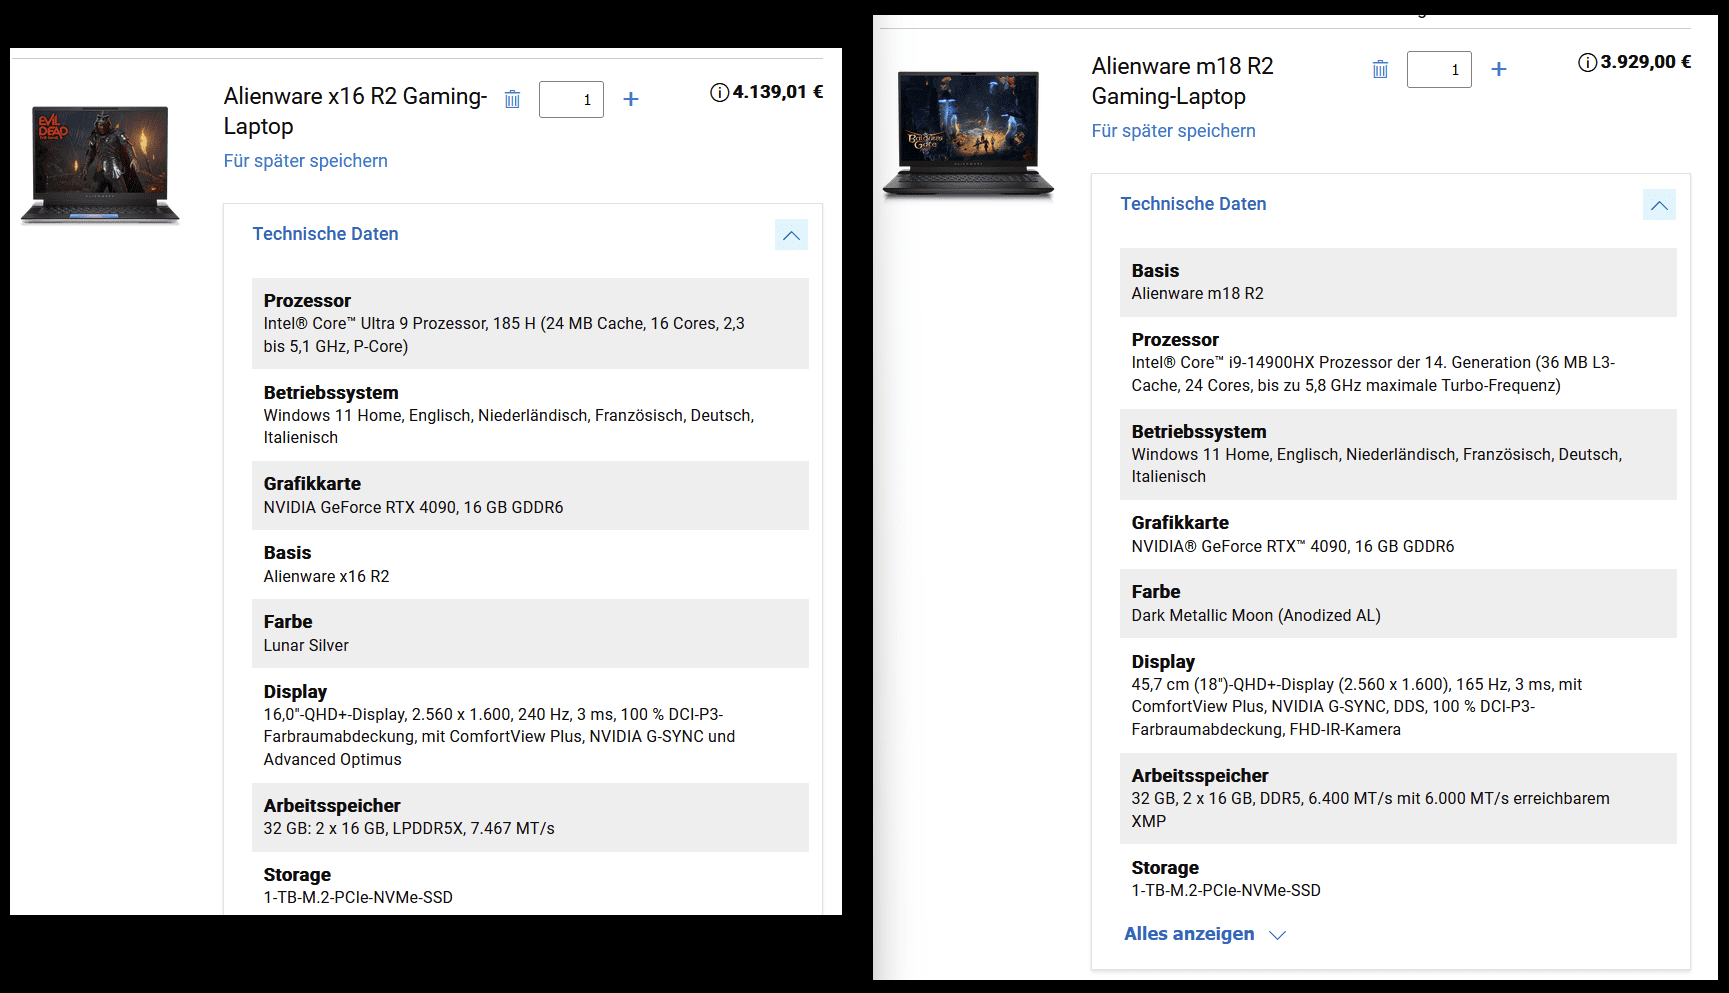The image size is (1729, 993).
Task: Click the Alienware m18 R2 quantity field
Action: 1439,69
